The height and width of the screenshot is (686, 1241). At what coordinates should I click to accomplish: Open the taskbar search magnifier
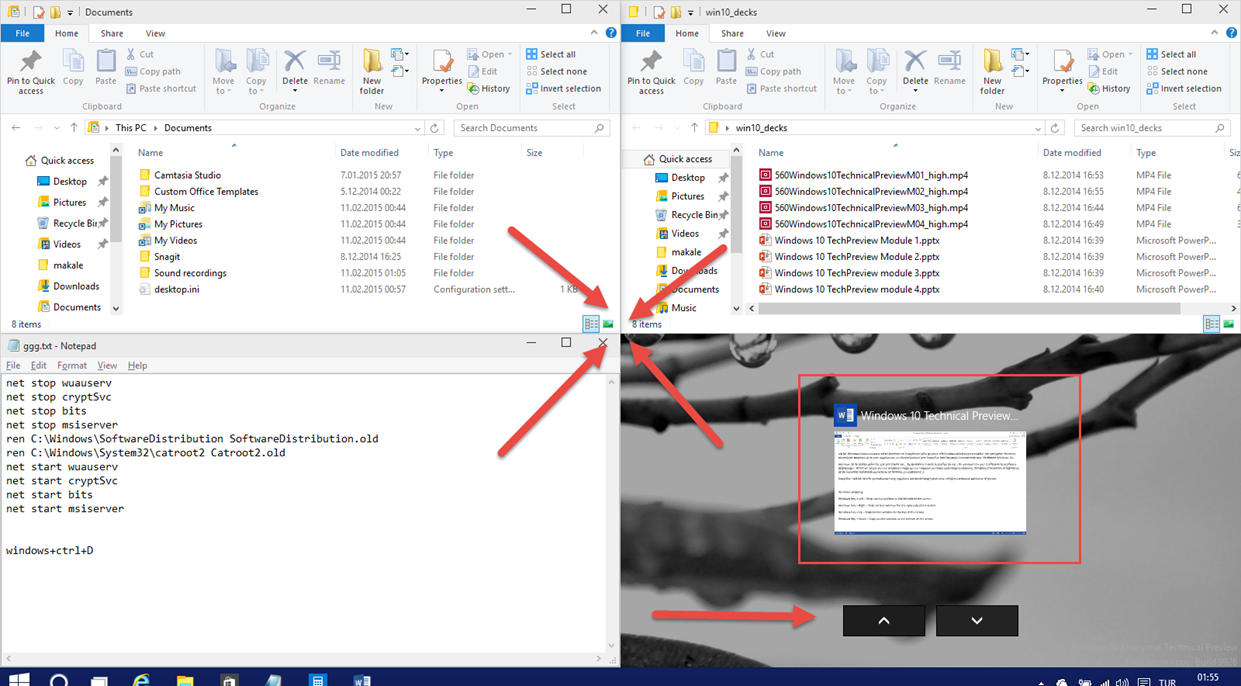[x=59, y=680]
